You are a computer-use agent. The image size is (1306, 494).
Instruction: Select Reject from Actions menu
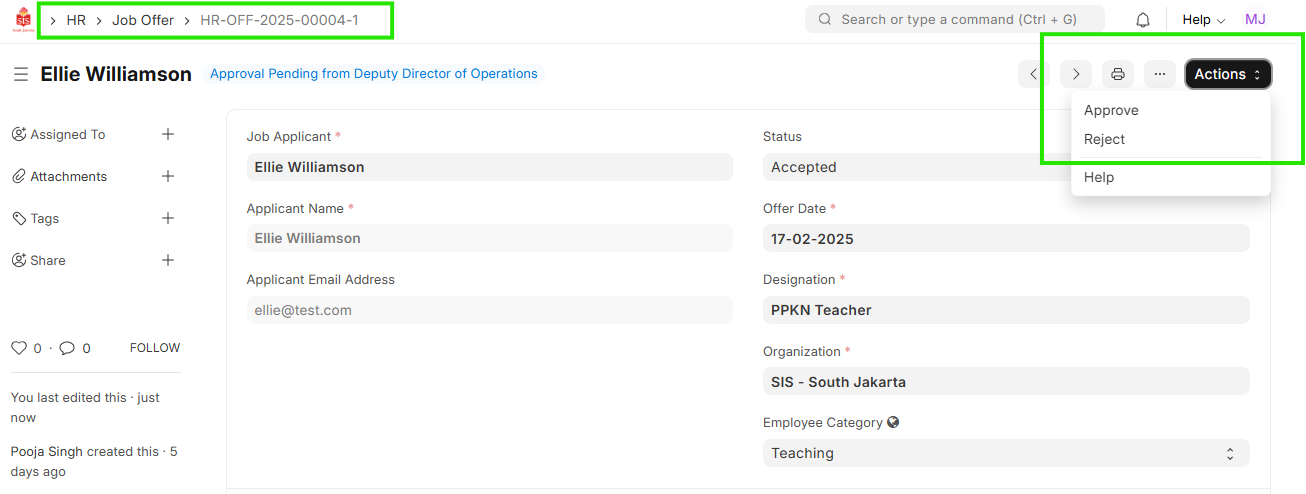click(1105, 139)
